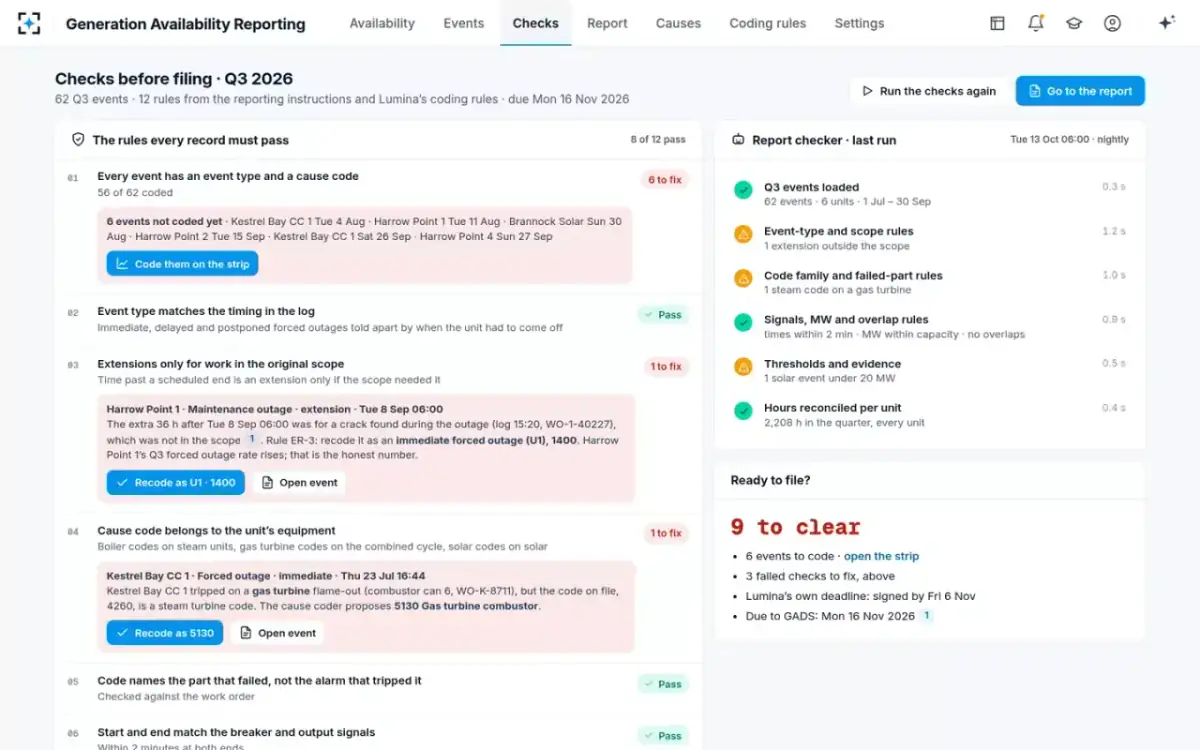
Task: Click the 6 to fix badge
Action: 664,180
